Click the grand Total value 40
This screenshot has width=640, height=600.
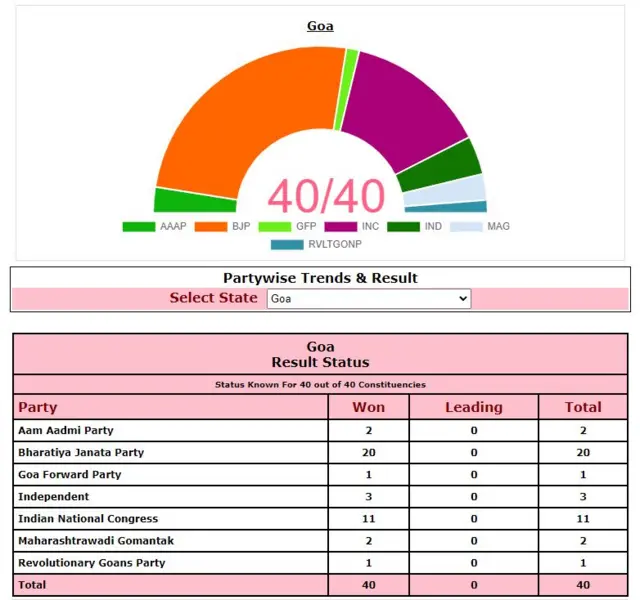(583, 584)
